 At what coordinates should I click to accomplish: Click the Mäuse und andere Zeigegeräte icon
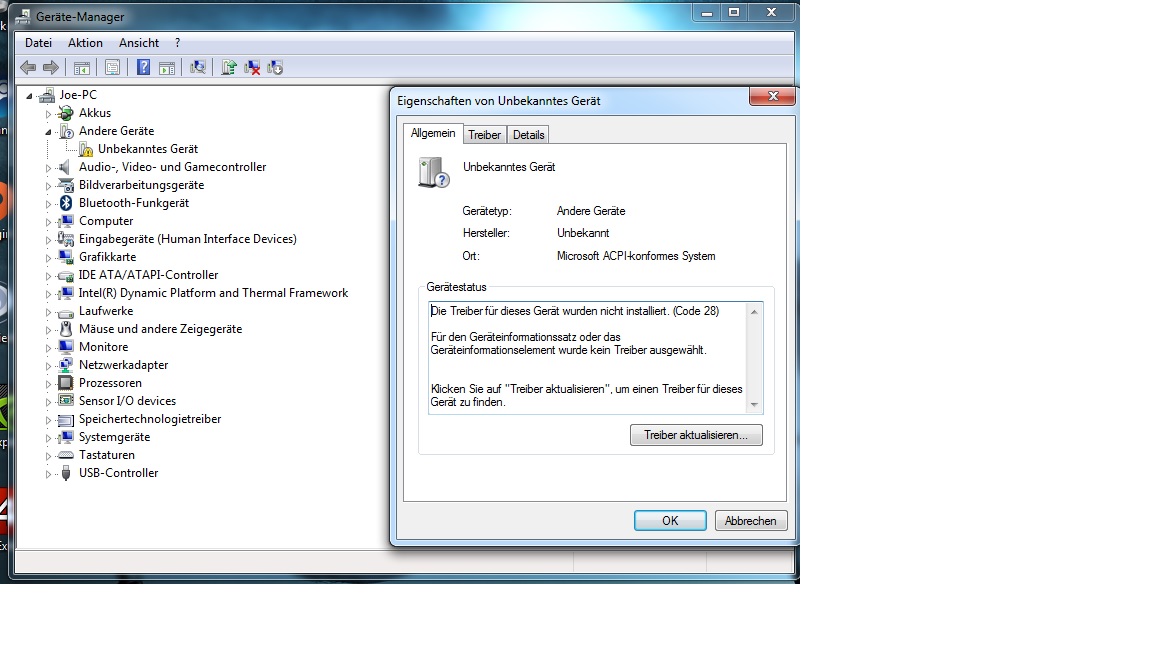pos(66,329)
